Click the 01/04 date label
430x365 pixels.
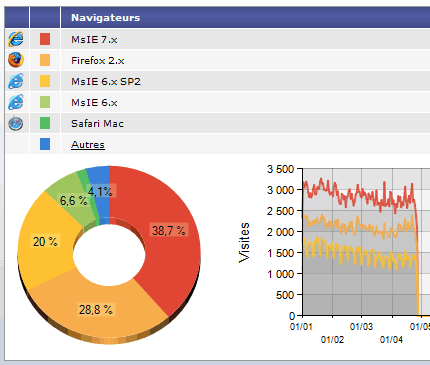pos(391,340)
